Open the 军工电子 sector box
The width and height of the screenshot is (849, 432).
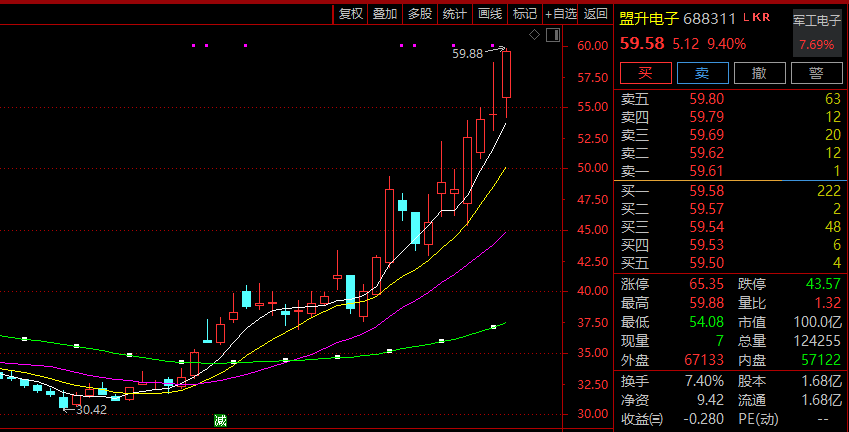[x=817, y=32]
